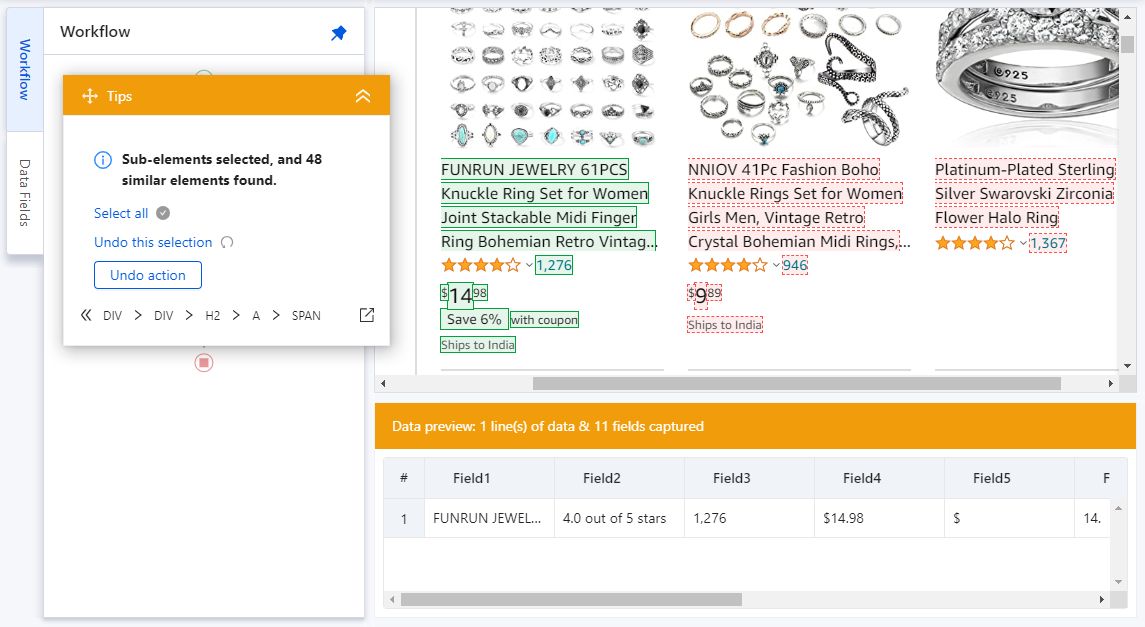Select SPAN in the element path

[306, 316]
